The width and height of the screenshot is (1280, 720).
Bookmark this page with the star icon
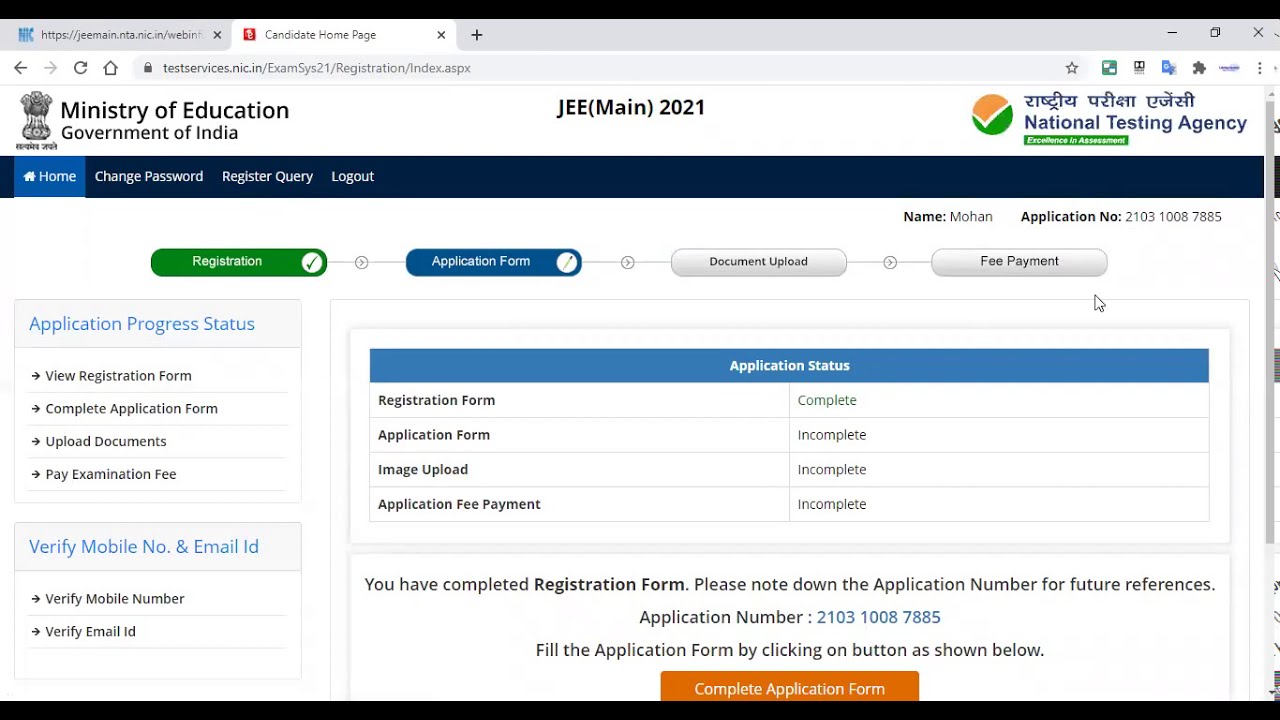click(1072, 68)
